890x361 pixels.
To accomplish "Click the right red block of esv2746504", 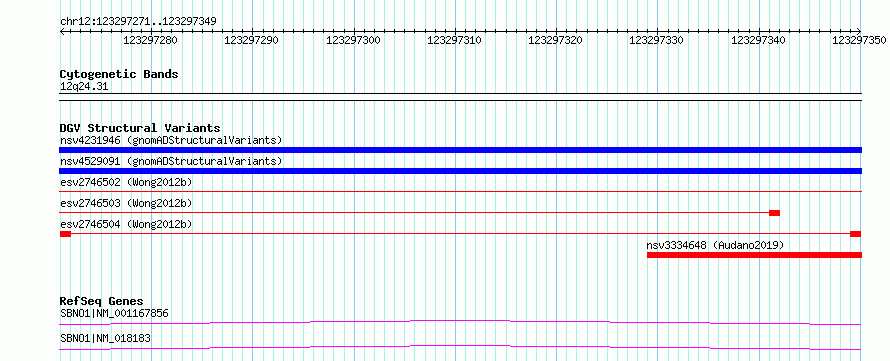I will coord(855,234).
